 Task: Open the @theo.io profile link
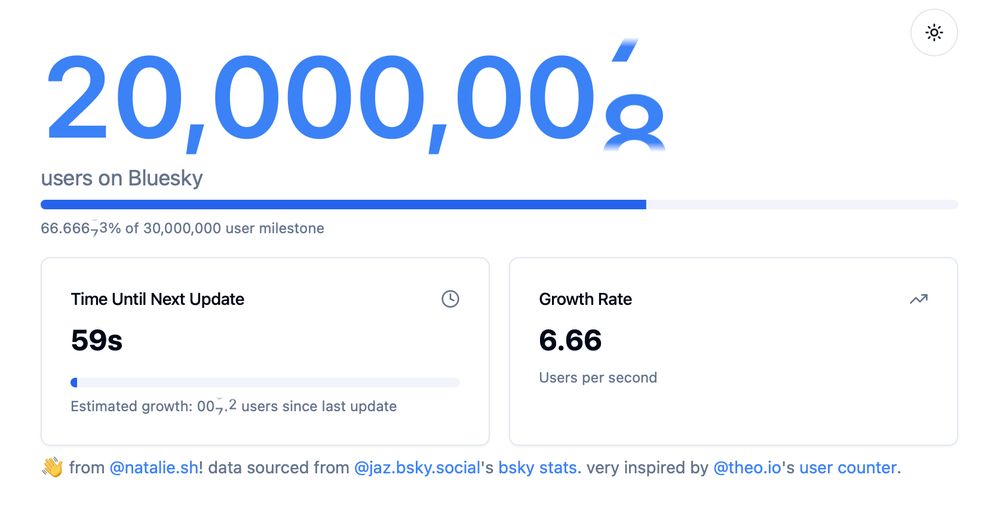point(747,468)
